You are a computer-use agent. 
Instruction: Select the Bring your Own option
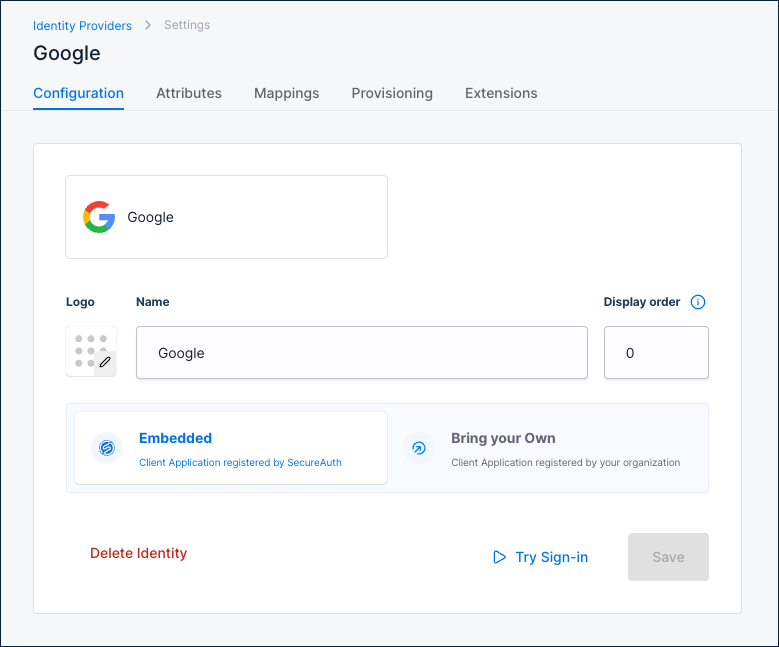[x=548, y=448]
